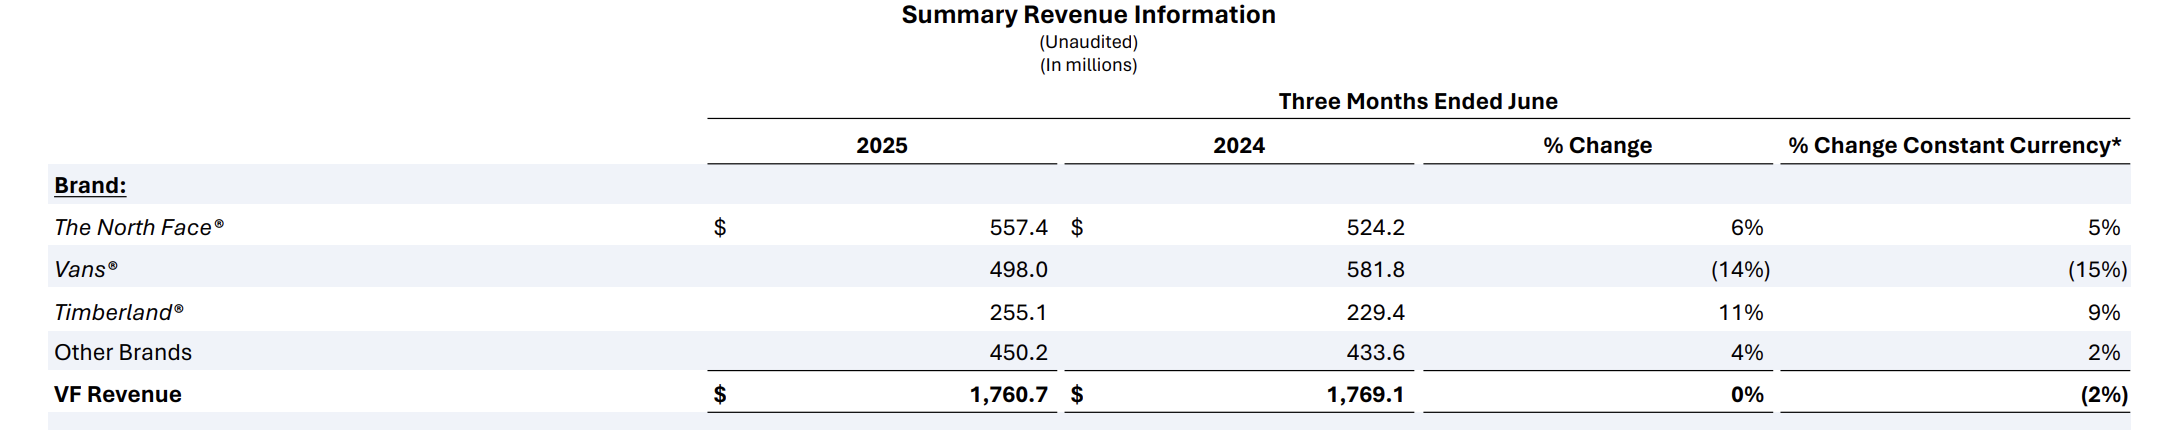This screenshot has height=430, width=2166.
Task: Click the Brand: row label
Action: coord(90,185)
